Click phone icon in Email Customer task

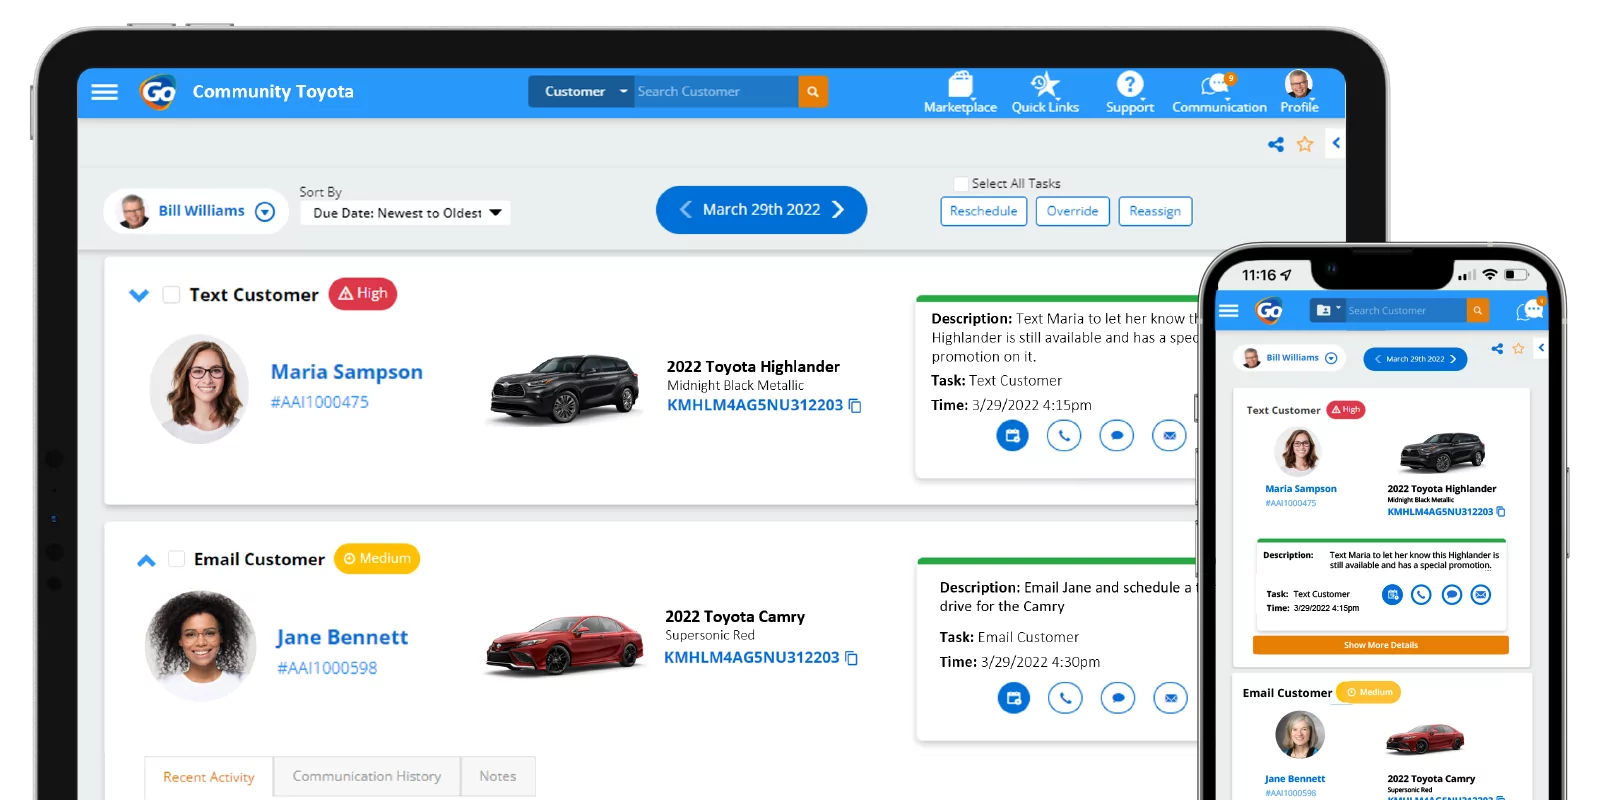coord(1065,698)
